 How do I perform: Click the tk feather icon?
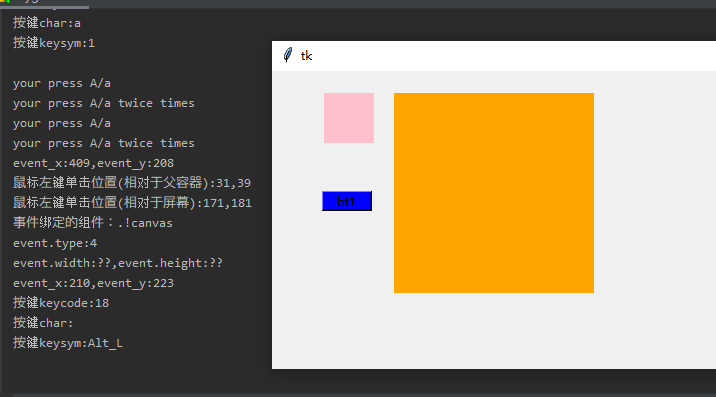pyautogui.click(x=288, y=55)
